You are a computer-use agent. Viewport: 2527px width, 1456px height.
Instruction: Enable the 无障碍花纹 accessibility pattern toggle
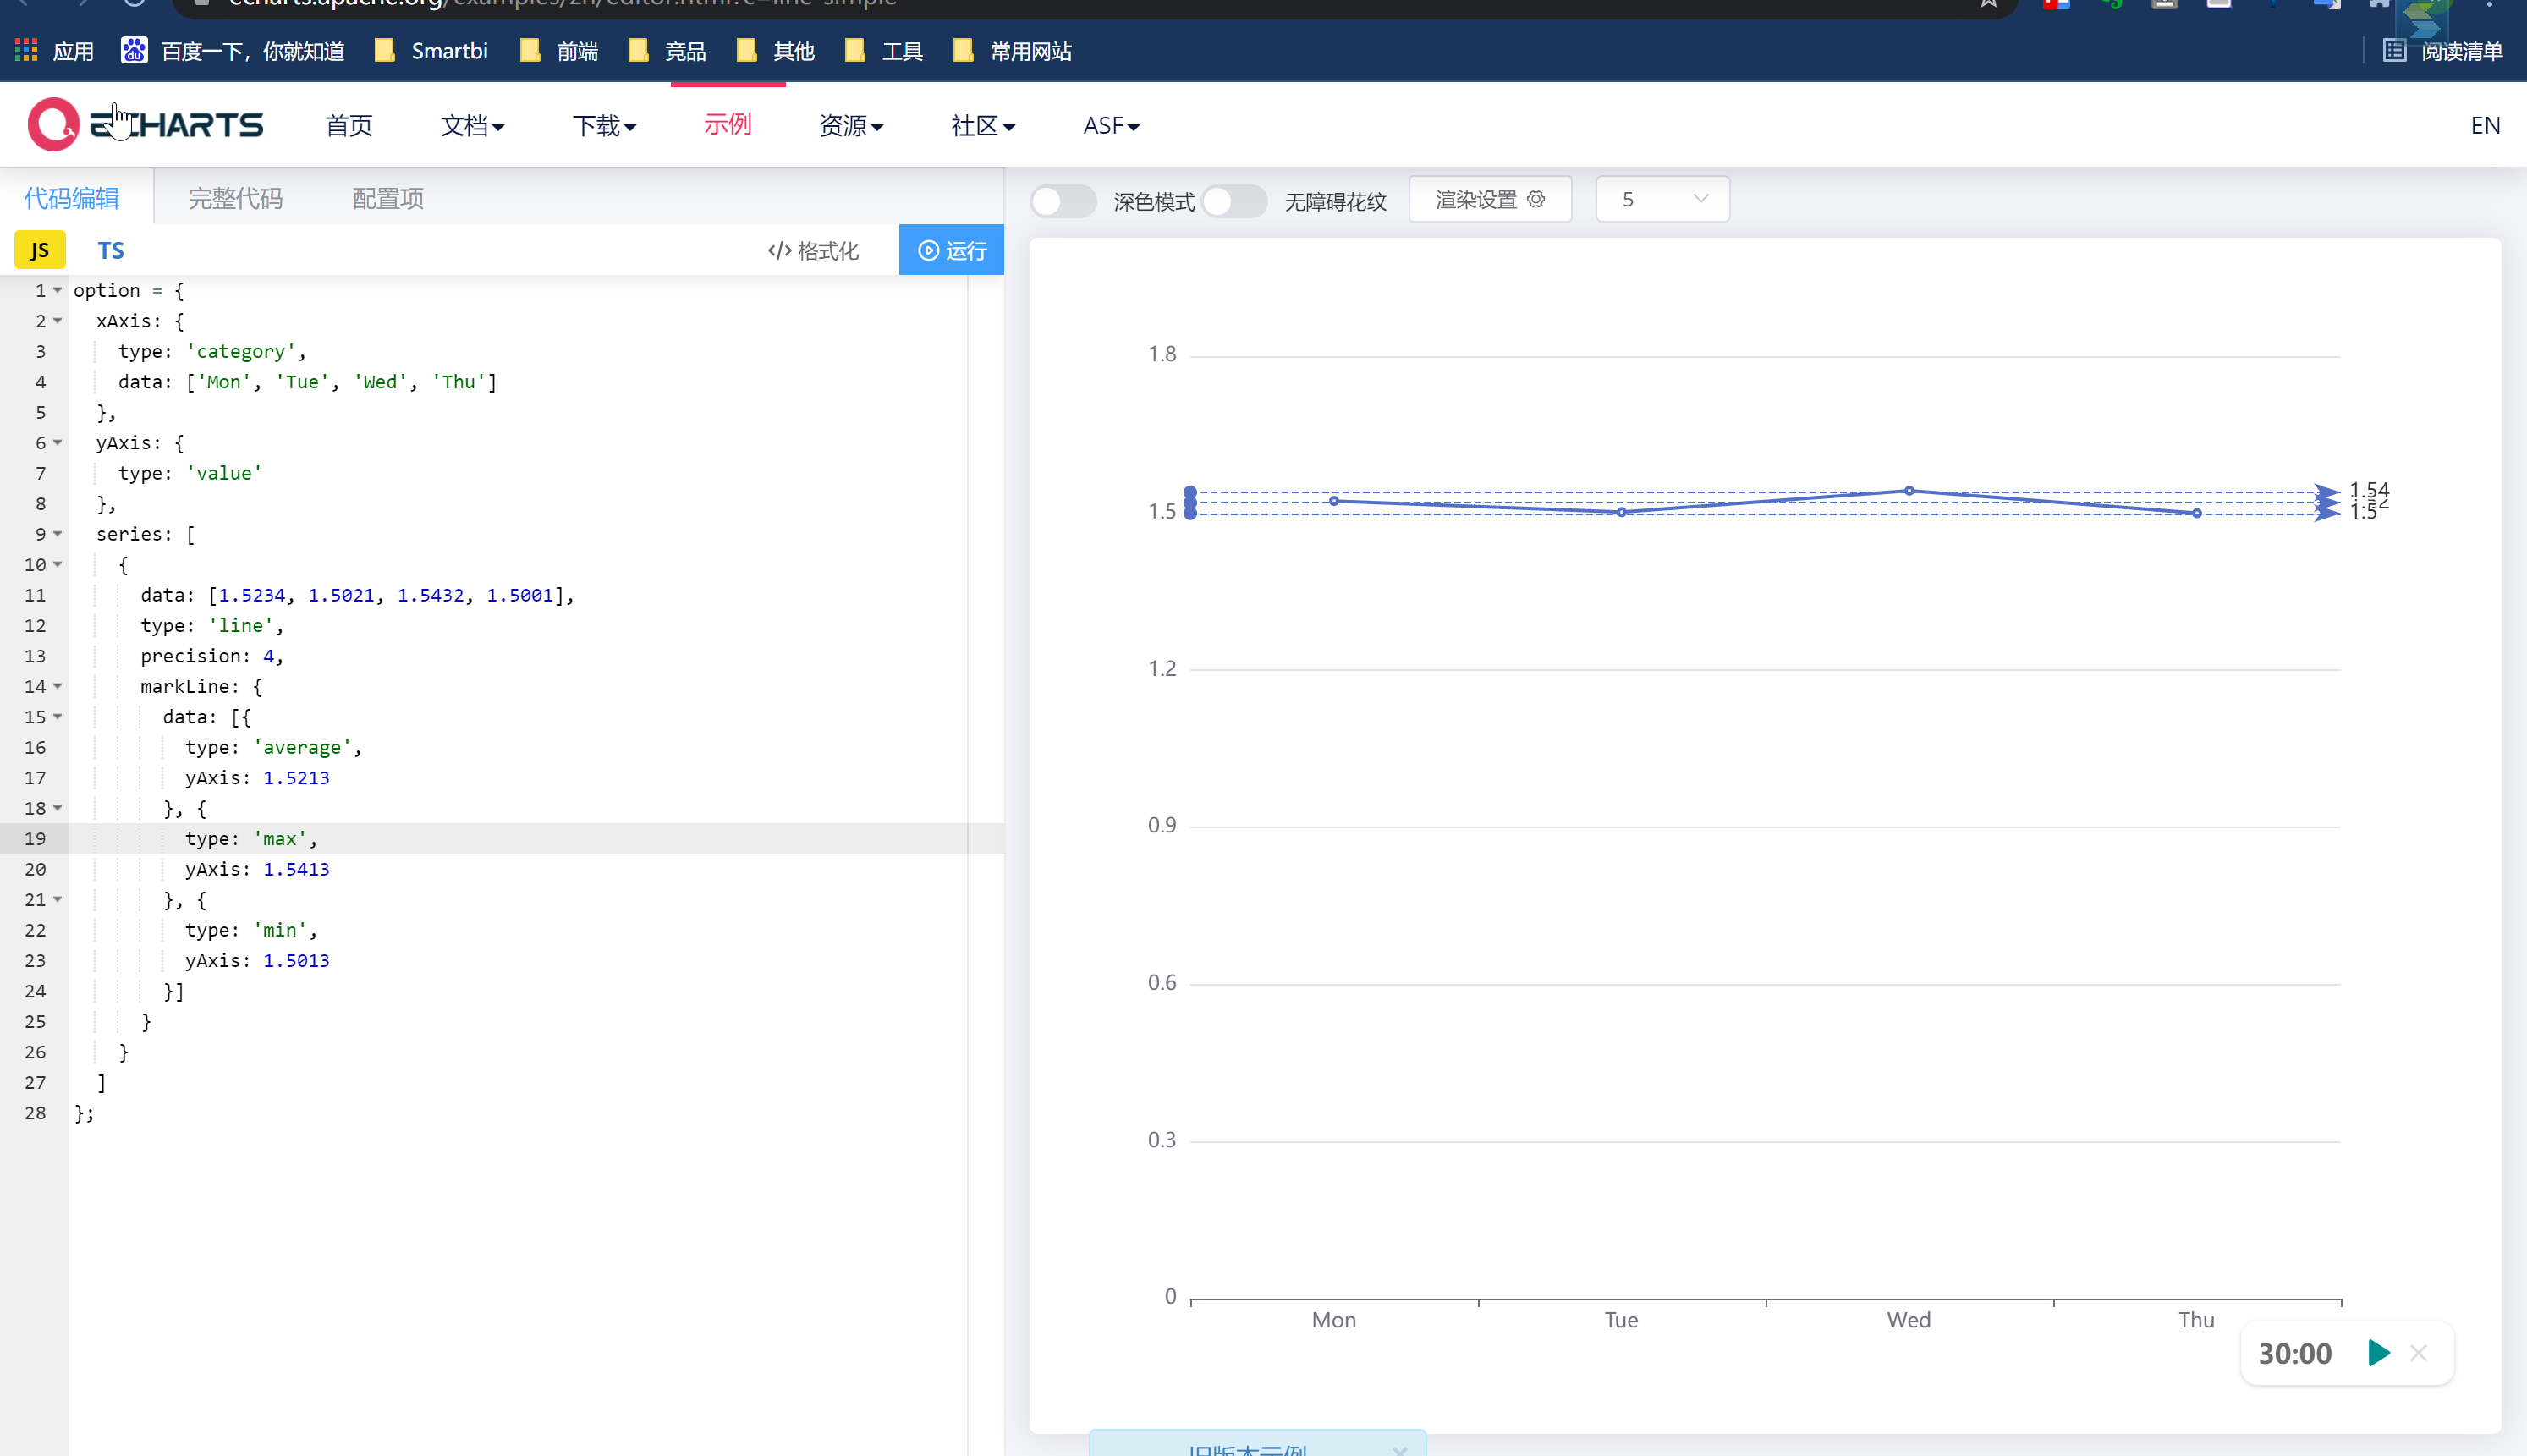1235,201
